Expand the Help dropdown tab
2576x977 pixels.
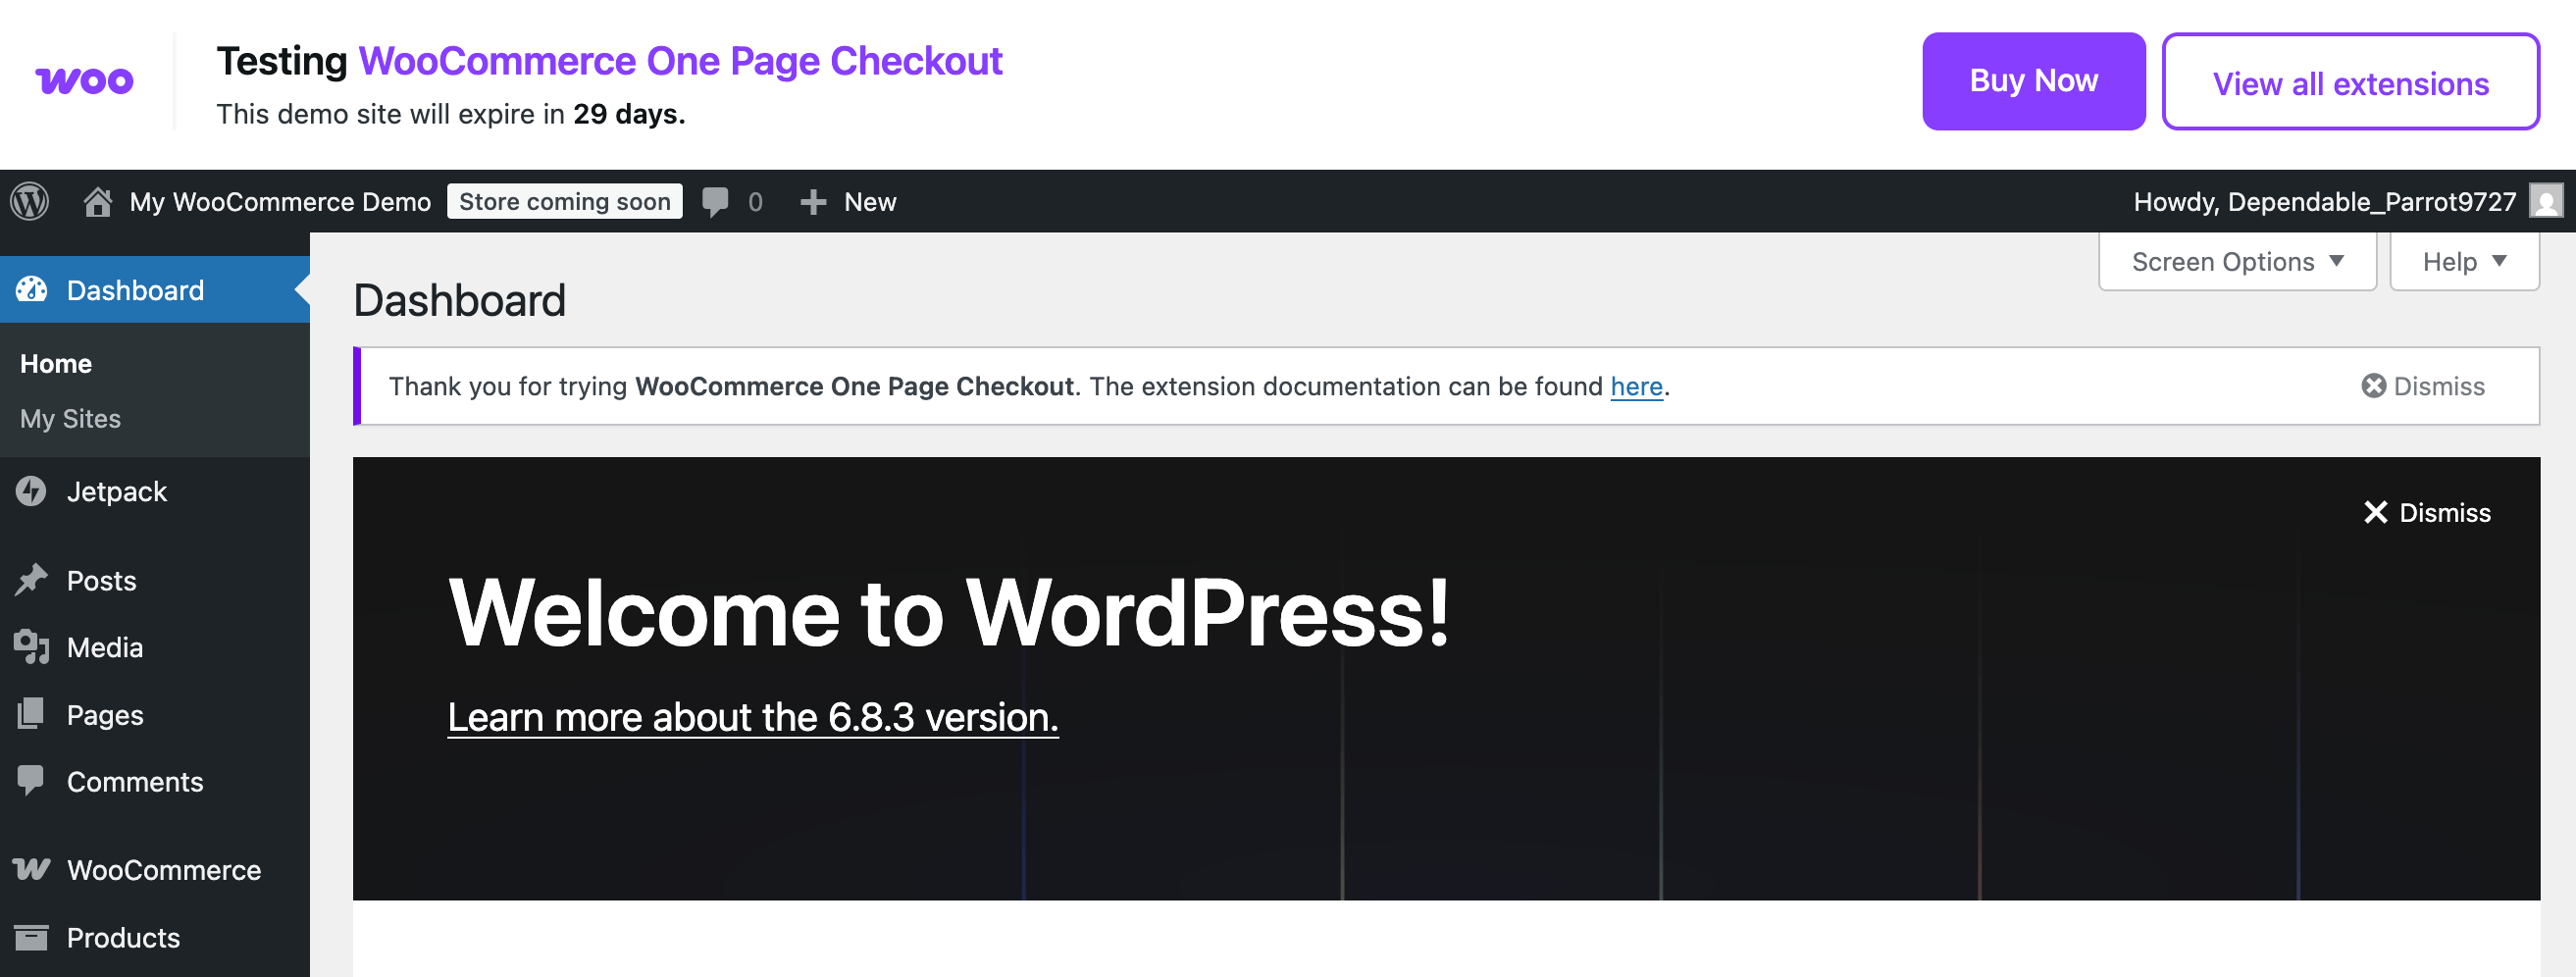click(x=2463, y=262)
